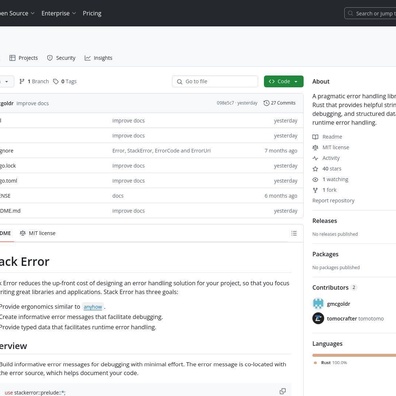Click the search magnifier icon in header
The image size is (396, 396).
click(350, 13)
